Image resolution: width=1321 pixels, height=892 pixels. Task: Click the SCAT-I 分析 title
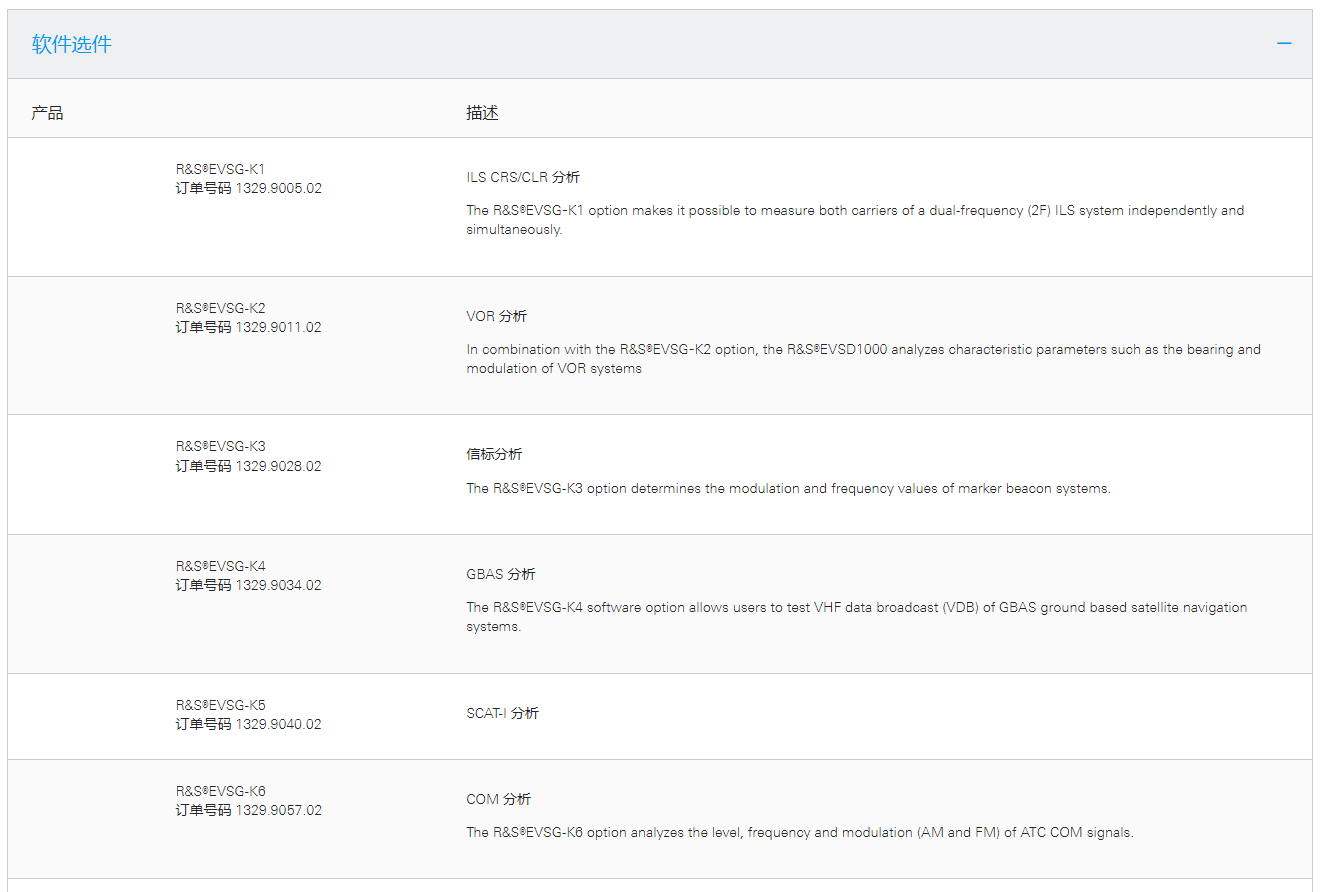click(x=502, y=713)
